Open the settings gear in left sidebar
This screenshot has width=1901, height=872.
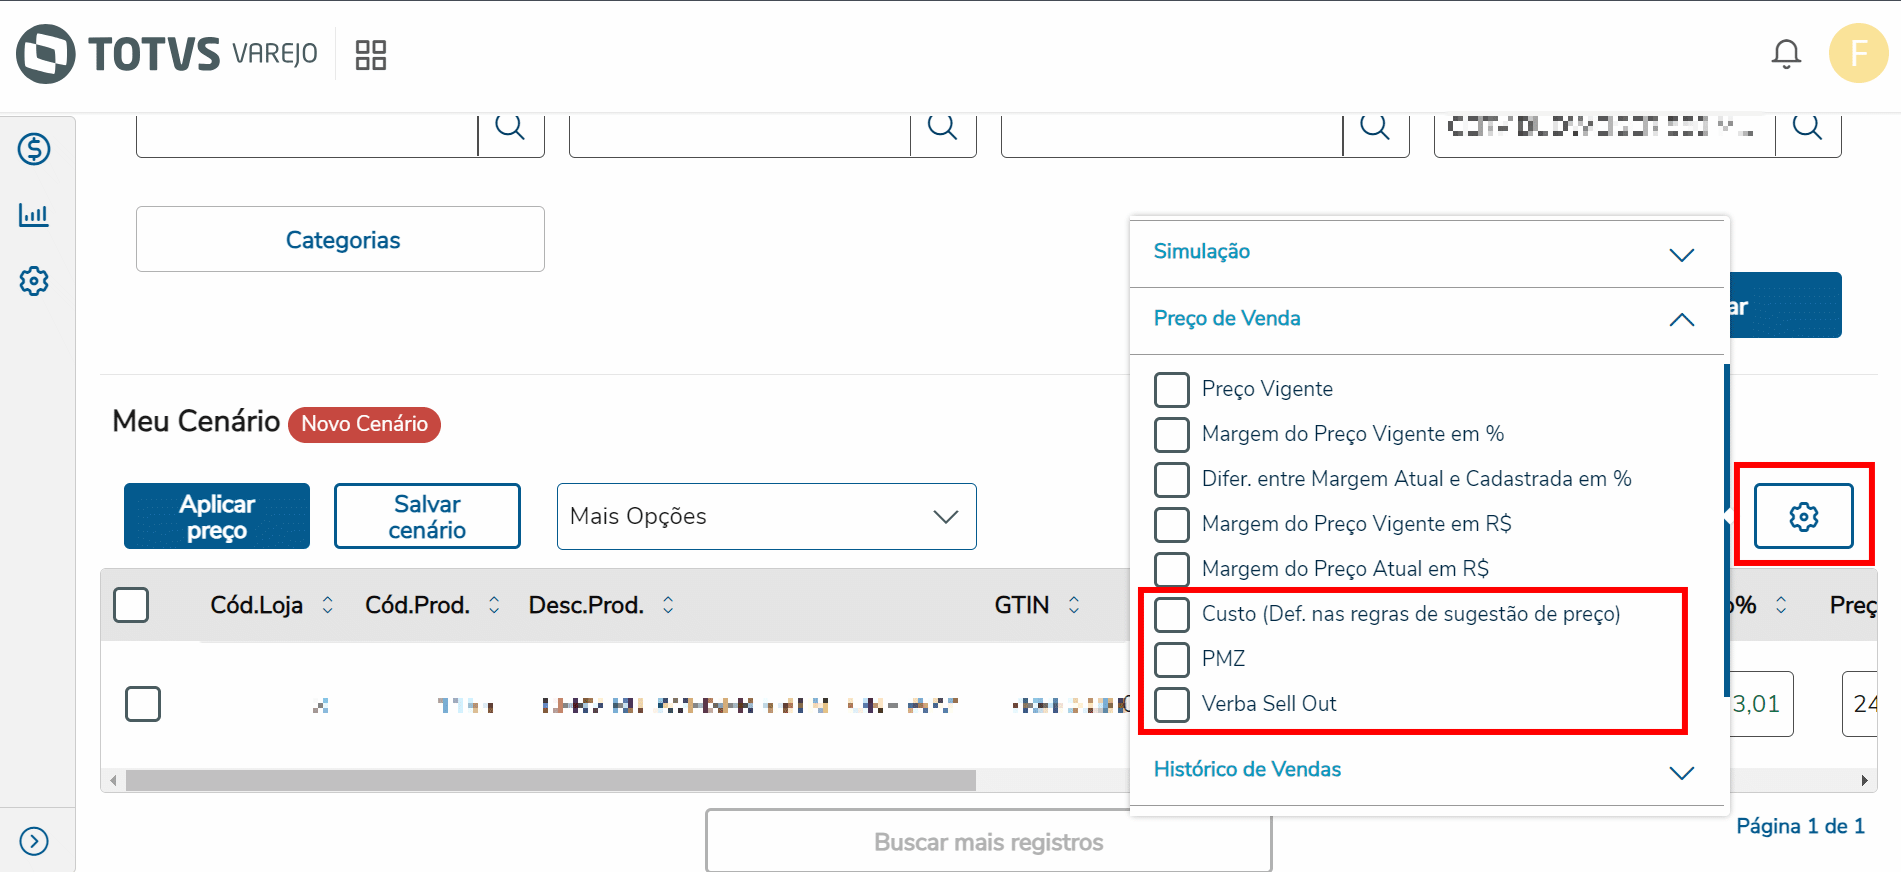pos(34,281)
